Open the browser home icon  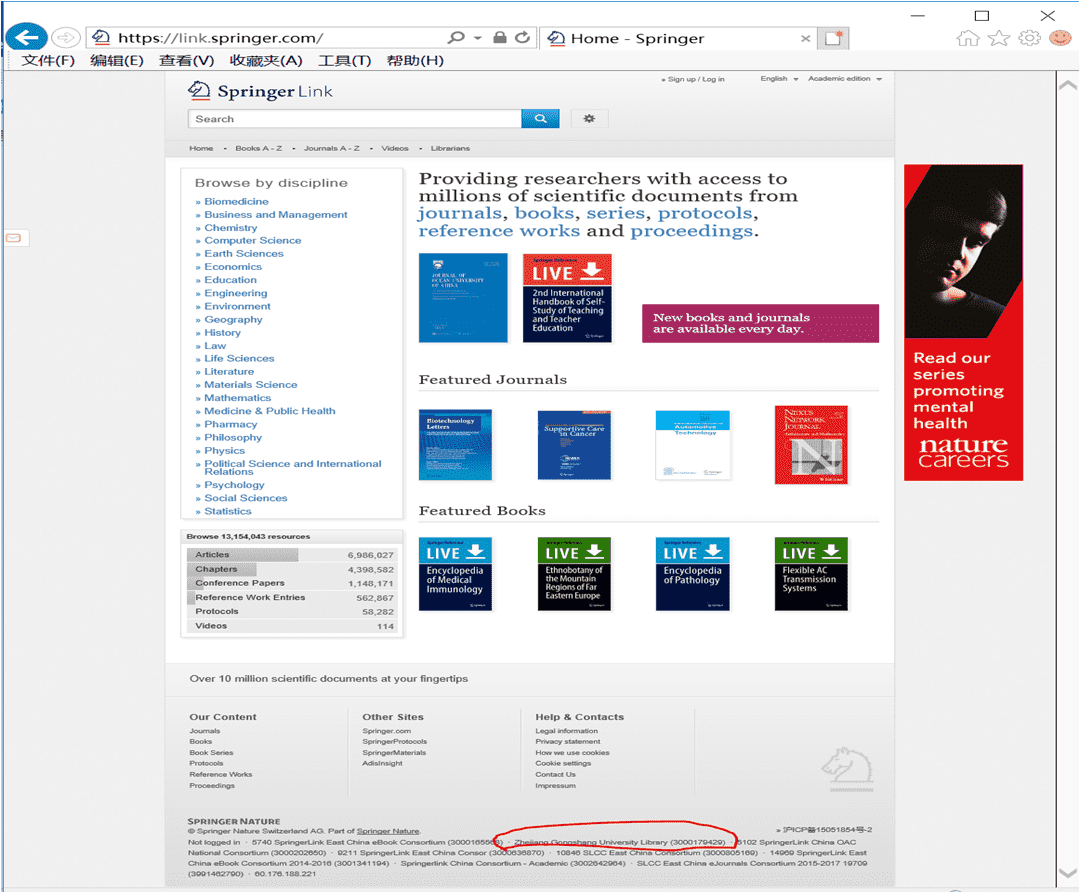coord(967,38)
